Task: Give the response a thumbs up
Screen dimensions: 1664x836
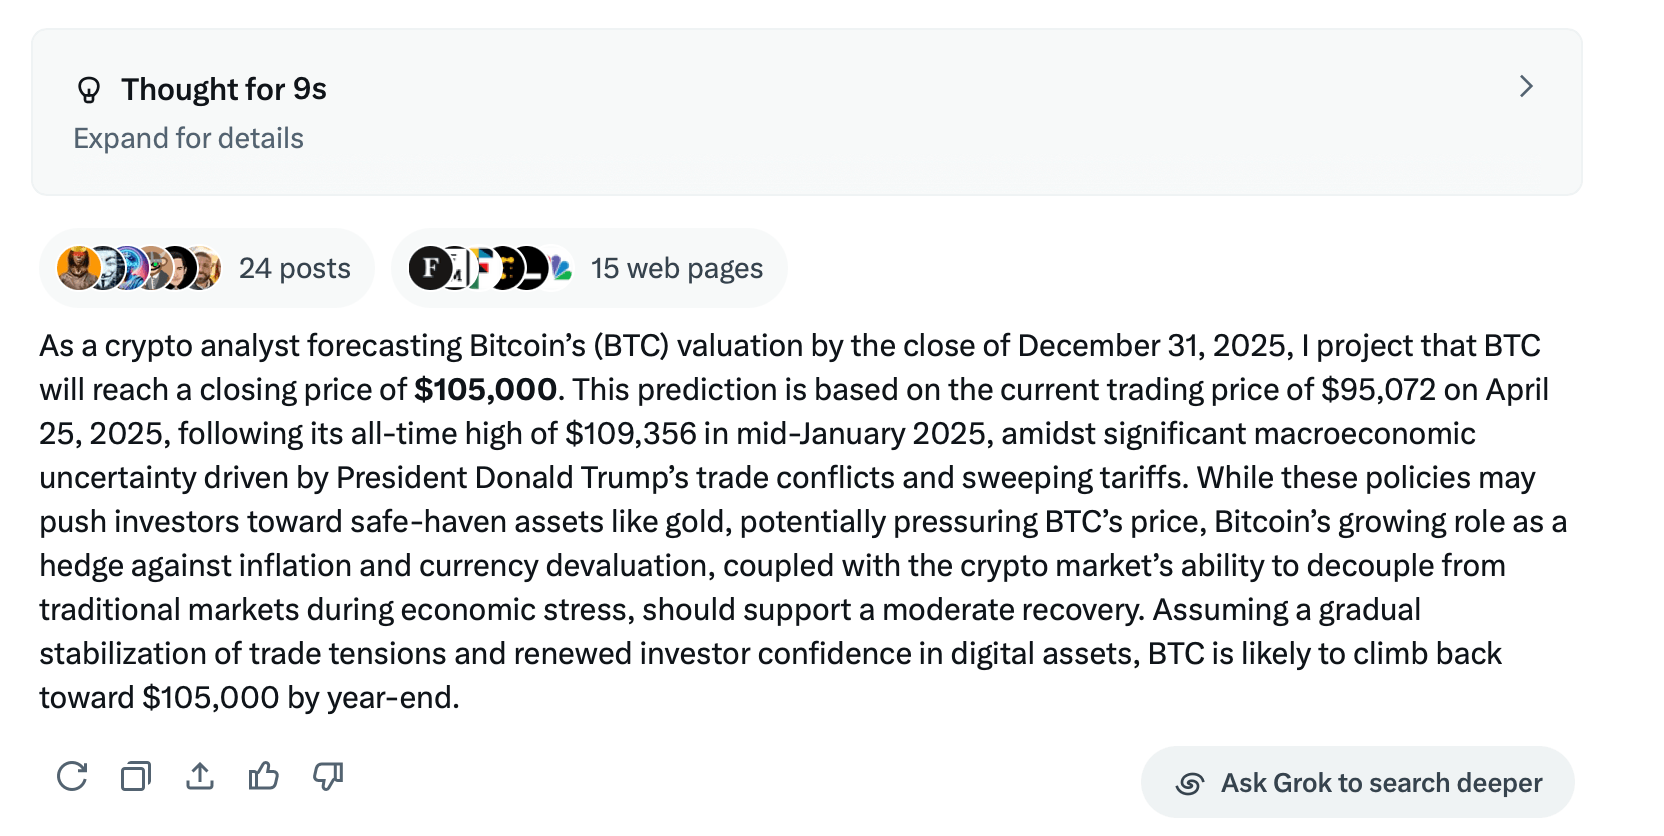Action: (264, 776)
